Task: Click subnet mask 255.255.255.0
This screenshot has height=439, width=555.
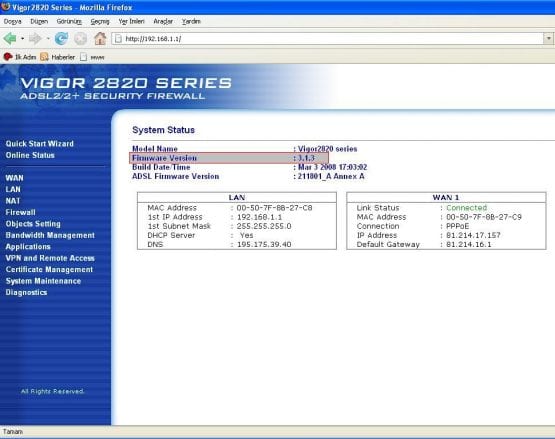Action: (264, 226)
